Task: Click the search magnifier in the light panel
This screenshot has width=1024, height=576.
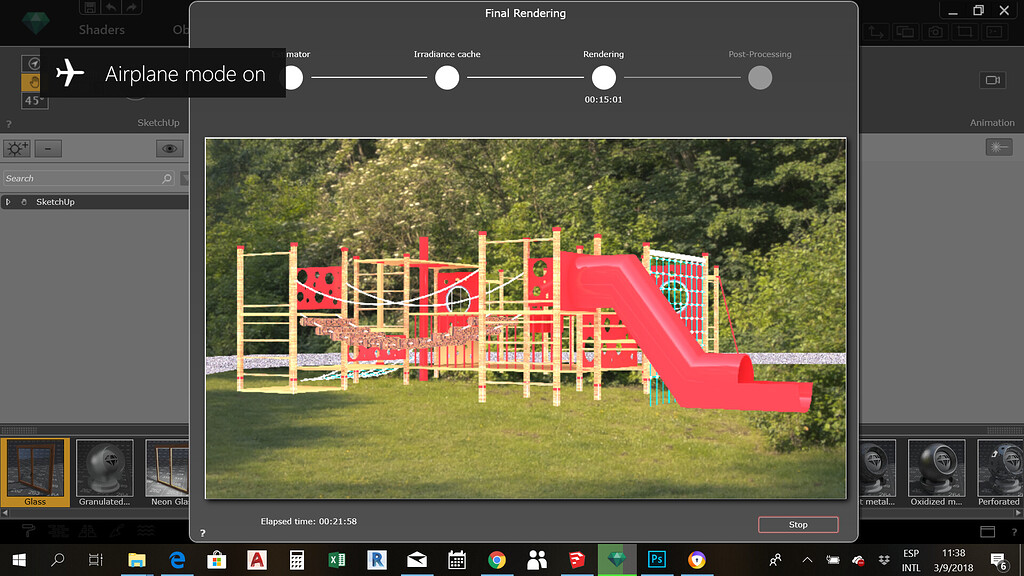Action: (x=166, y=178)
